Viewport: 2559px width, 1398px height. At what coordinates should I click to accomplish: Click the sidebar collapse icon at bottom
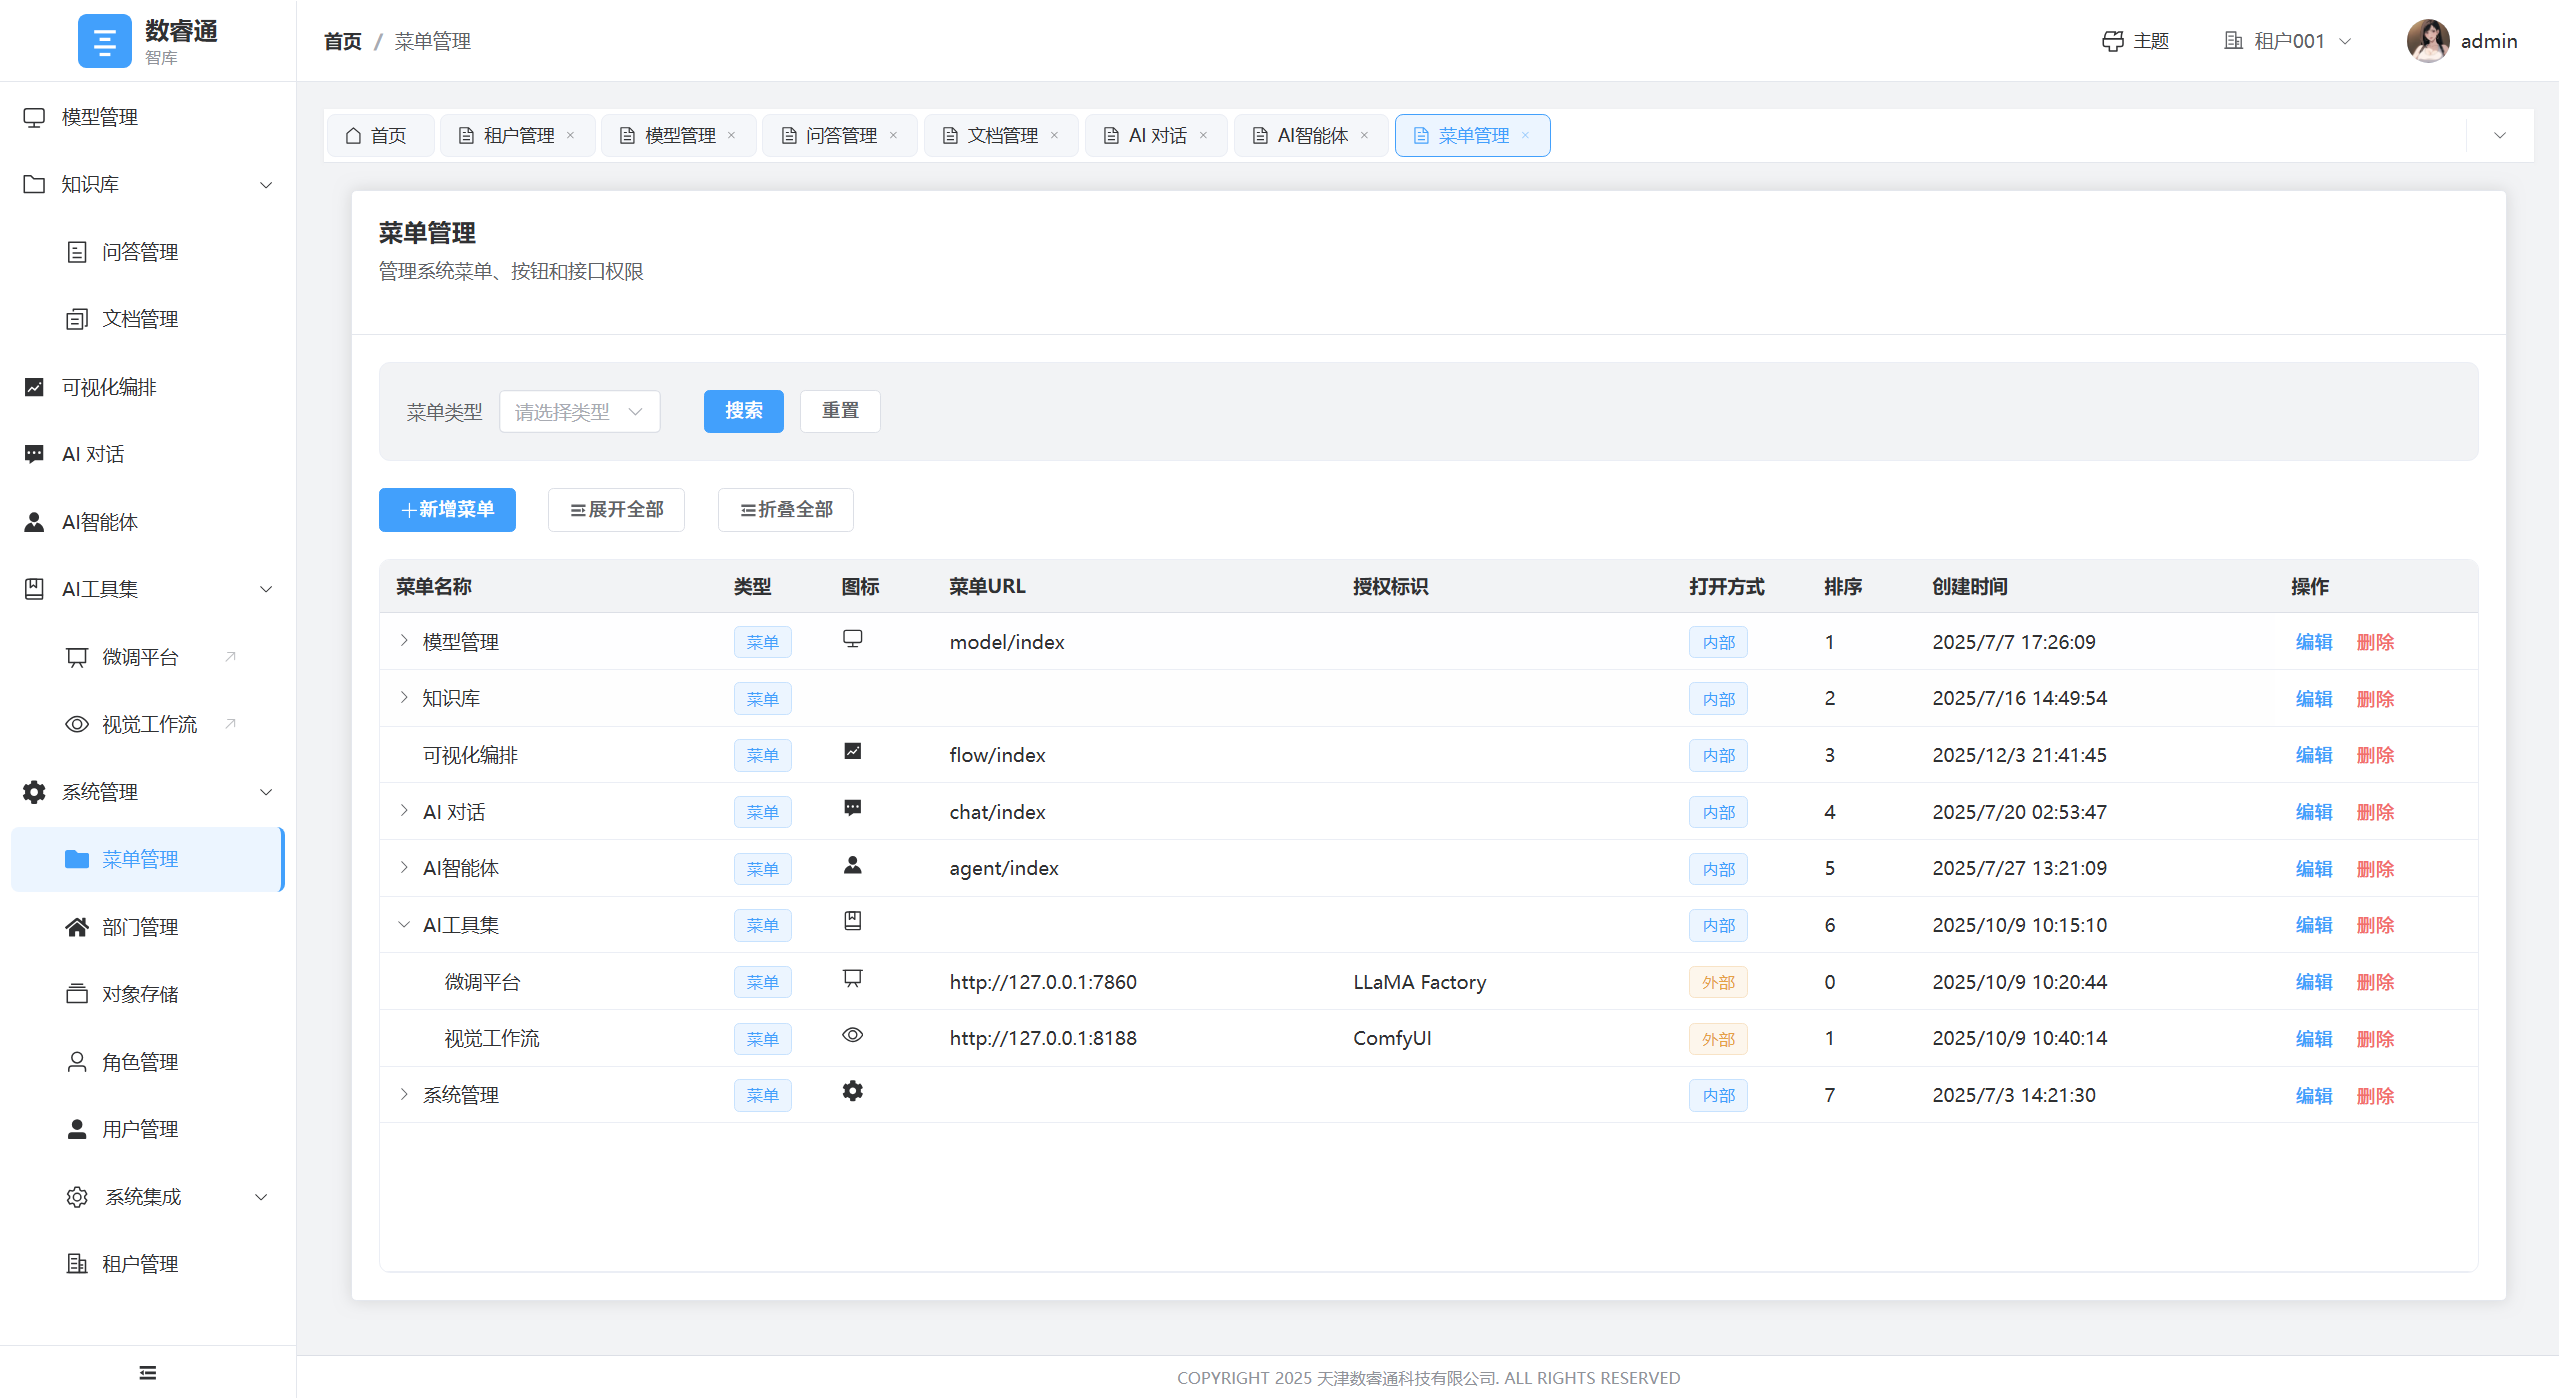point(148,1372)
